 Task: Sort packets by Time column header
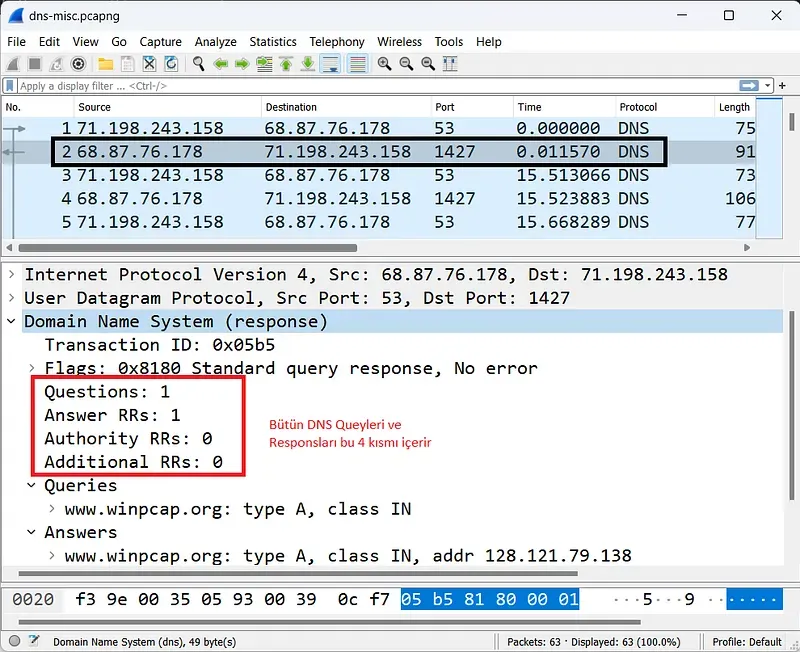564,107
